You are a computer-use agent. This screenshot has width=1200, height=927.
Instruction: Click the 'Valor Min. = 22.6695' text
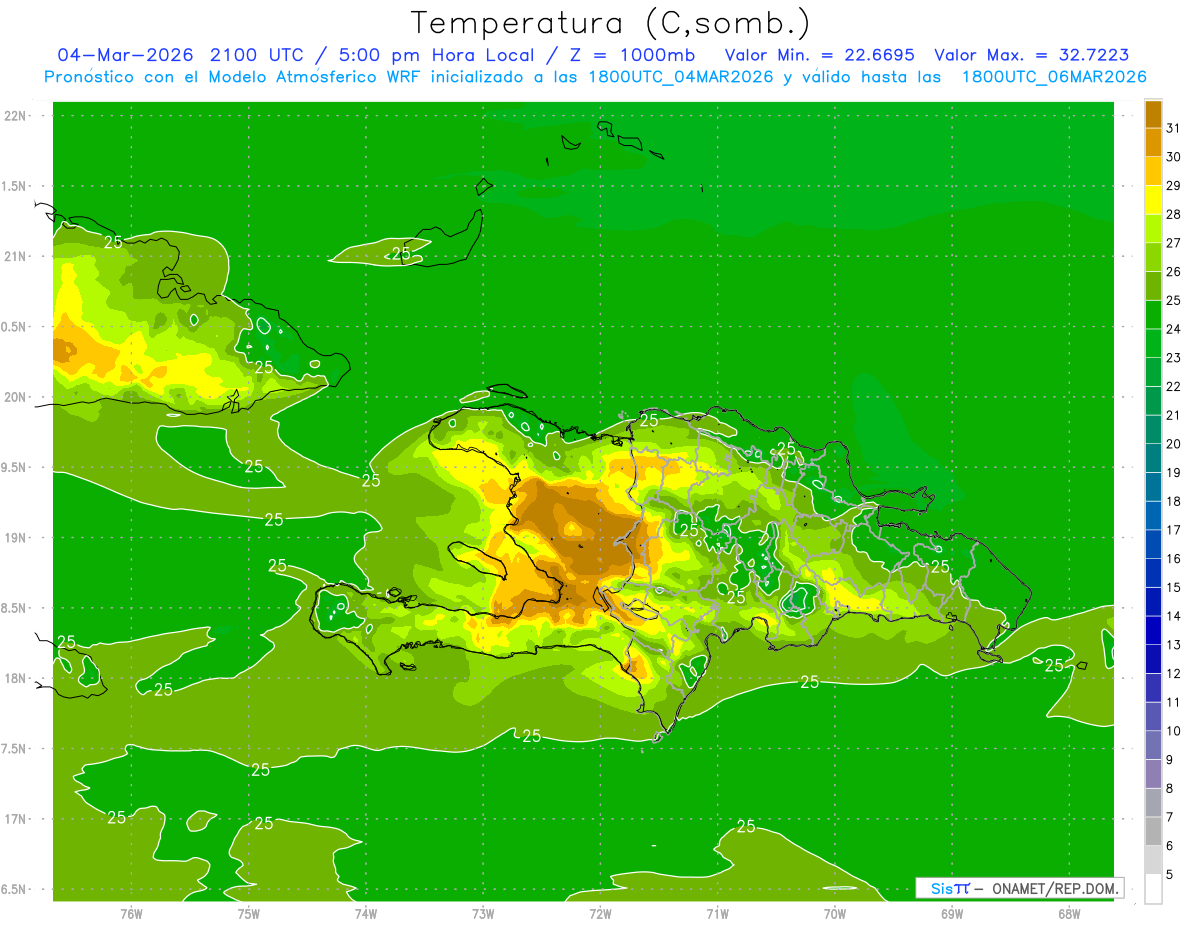pos(819,55)
